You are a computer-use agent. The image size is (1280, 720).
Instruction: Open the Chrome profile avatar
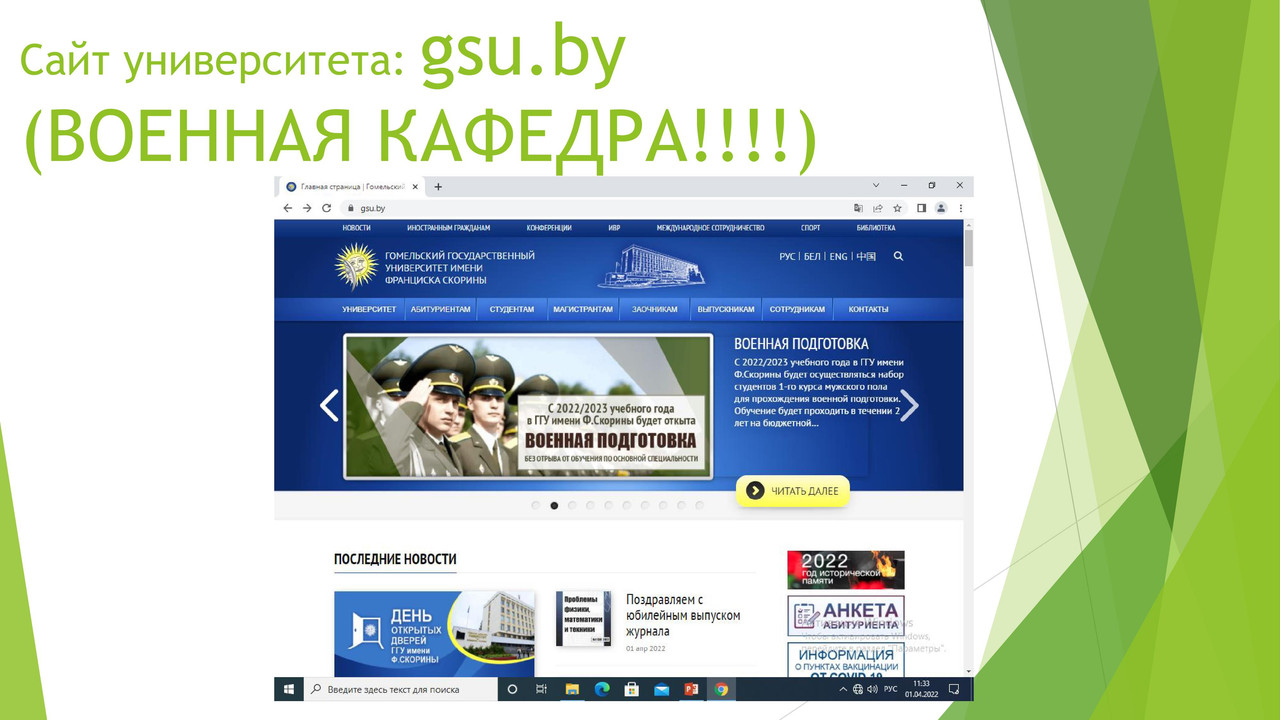(941, 208)
